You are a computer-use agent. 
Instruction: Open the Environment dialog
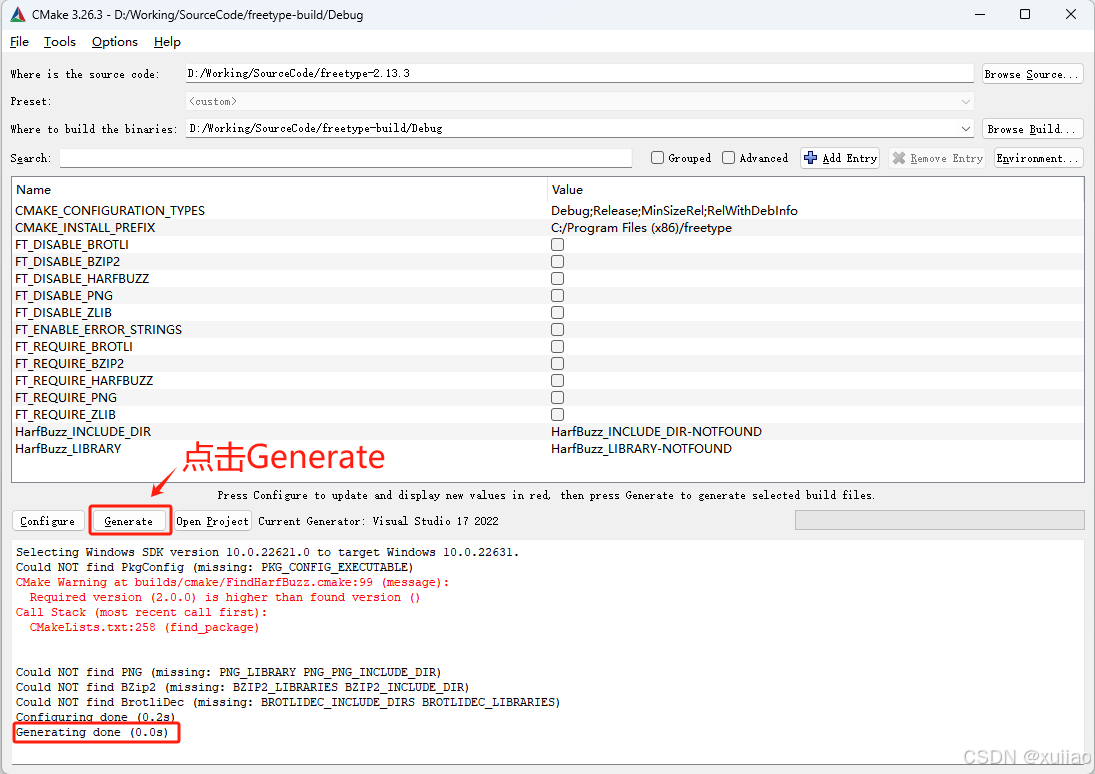[1037, 157]
